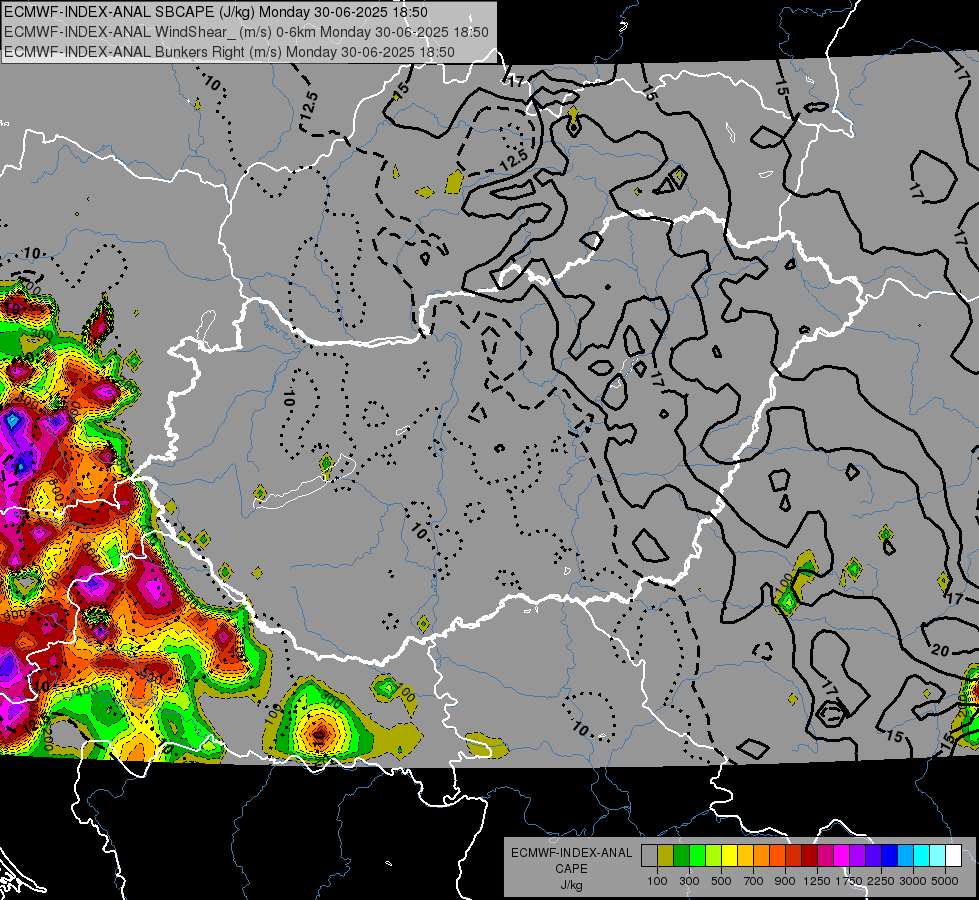The width and height of the screenshot is (979, 900).
Task: Click the WindShear 0-6km title line
Action: pos(246,32)
